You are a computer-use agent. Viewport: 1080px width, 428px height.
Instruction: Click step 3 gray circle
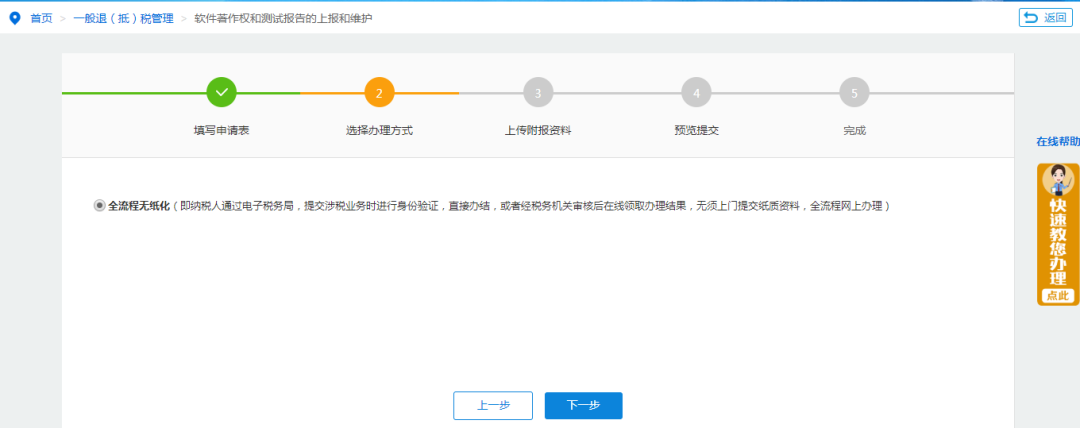pos(538,92)
